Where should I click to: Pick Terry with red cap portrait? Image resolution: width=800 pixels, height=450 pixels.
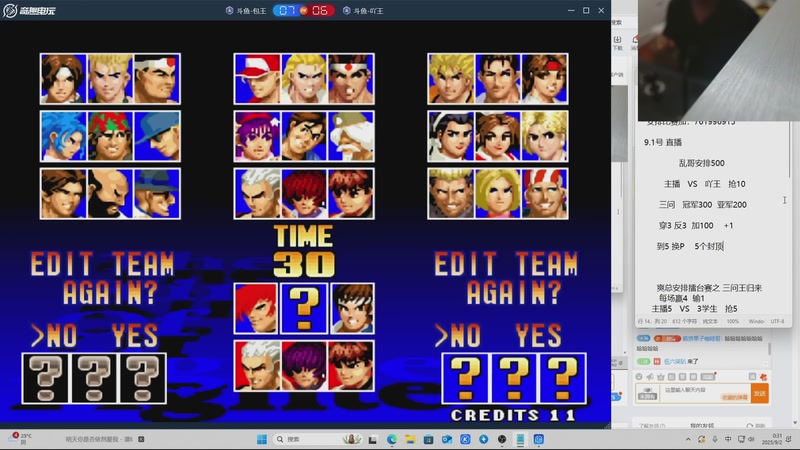(257, 79)
